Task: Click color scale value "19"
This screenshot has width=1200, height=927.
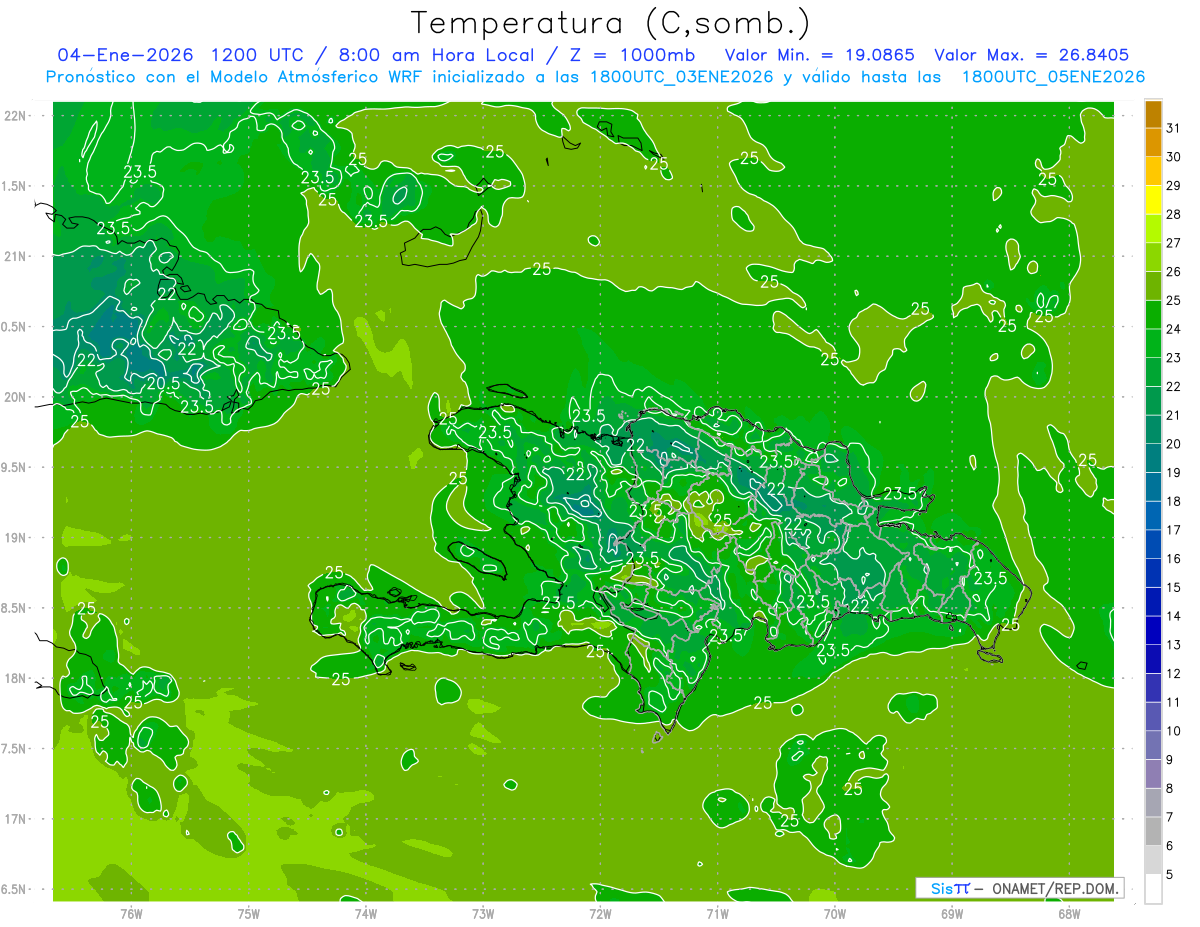Action: coord(1174,472)
